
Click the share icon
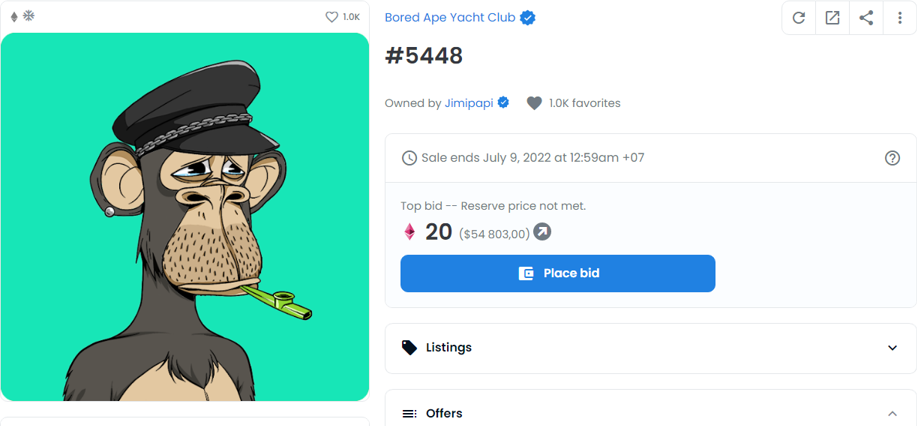click(x=866, y=18)
